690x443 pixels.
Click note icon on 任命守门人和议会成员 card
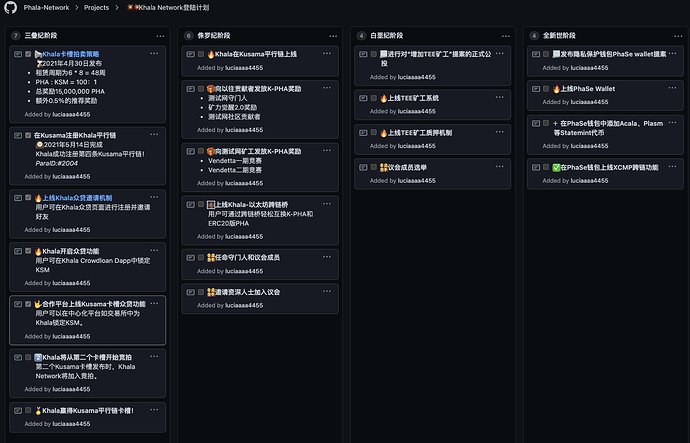tap(191, 257)
